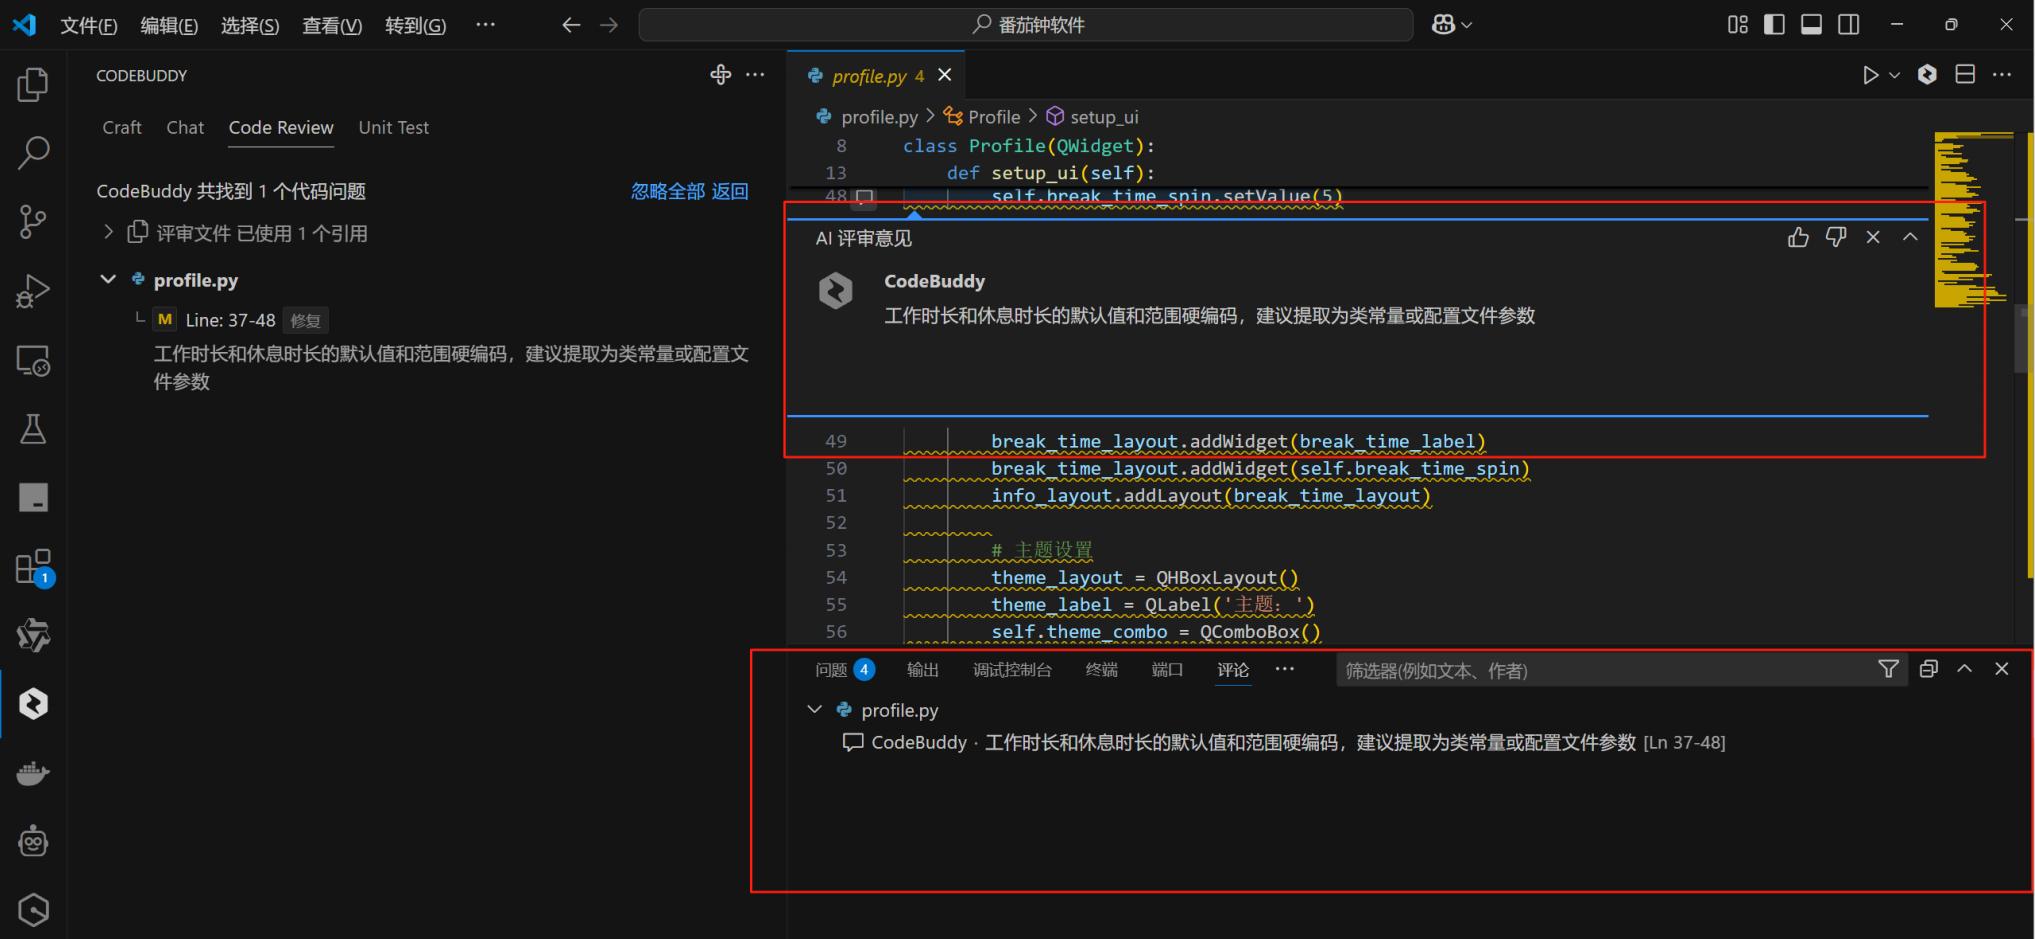
Task: Click the editor minimap overview
Action: click(1968, 220)
